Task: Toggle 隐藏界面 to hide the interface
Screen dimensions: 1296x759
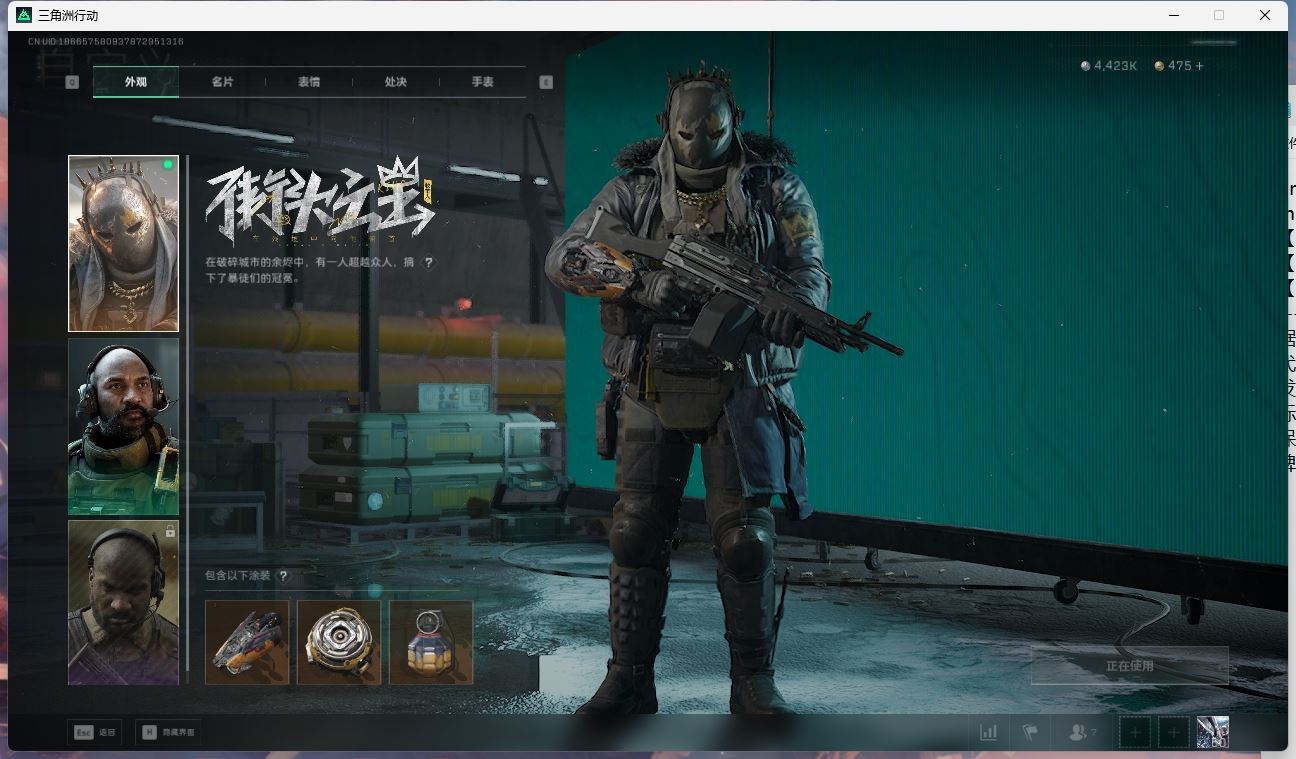Action: (167, 733)
